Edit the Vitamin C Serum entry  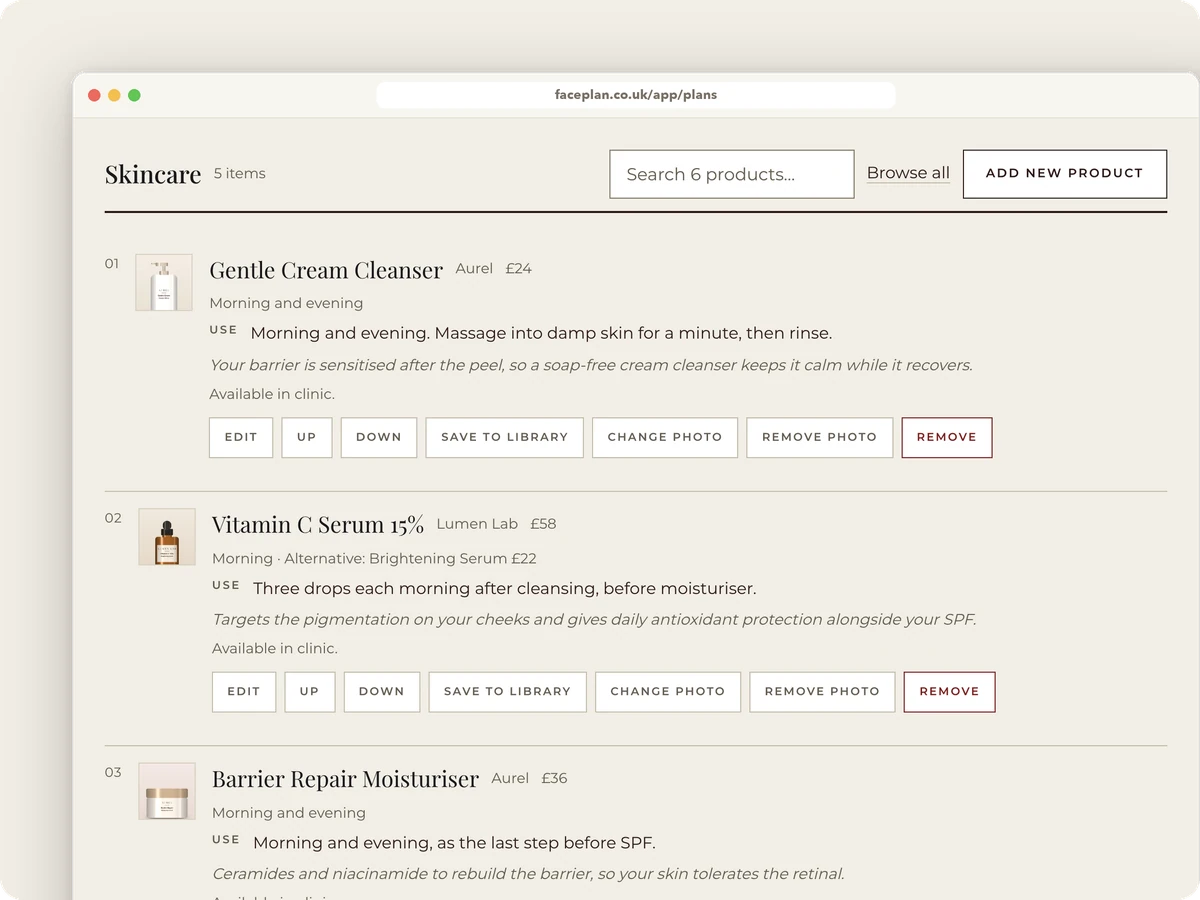(x=244, y=692)
